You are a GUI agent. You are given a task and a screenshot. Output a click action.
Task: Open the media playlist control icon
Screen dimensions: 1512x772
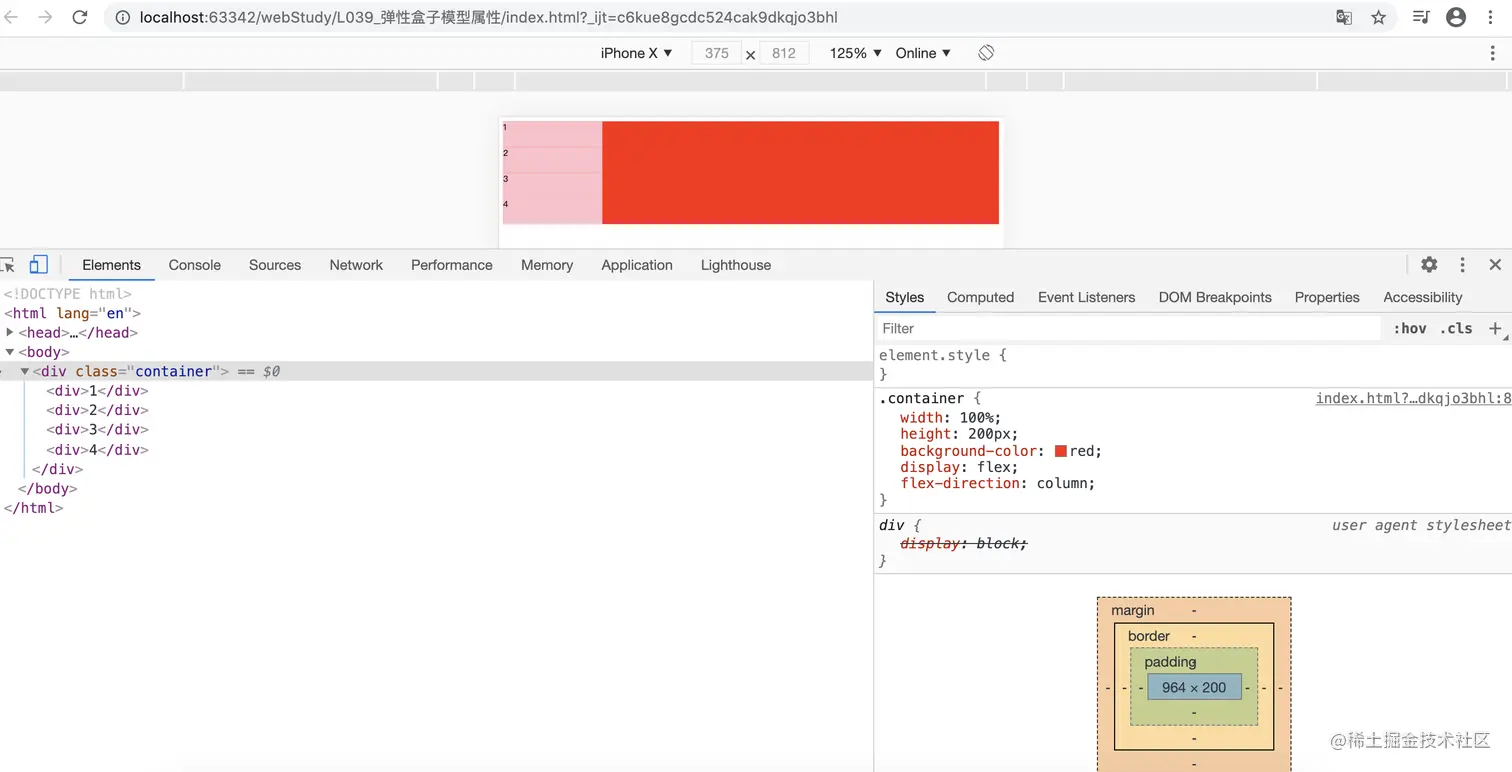(x=1421, y=17)
